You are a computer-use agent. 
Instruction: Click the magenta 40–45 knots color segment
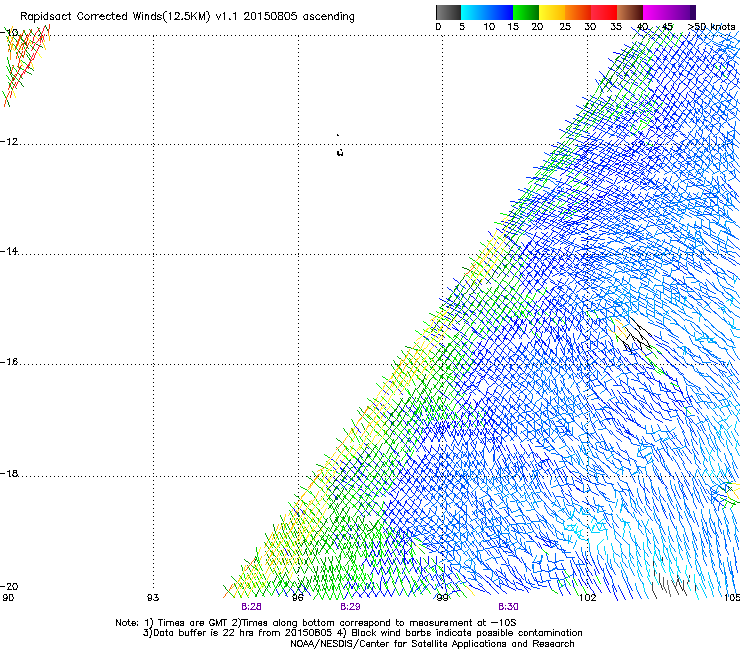pos(656,12)
